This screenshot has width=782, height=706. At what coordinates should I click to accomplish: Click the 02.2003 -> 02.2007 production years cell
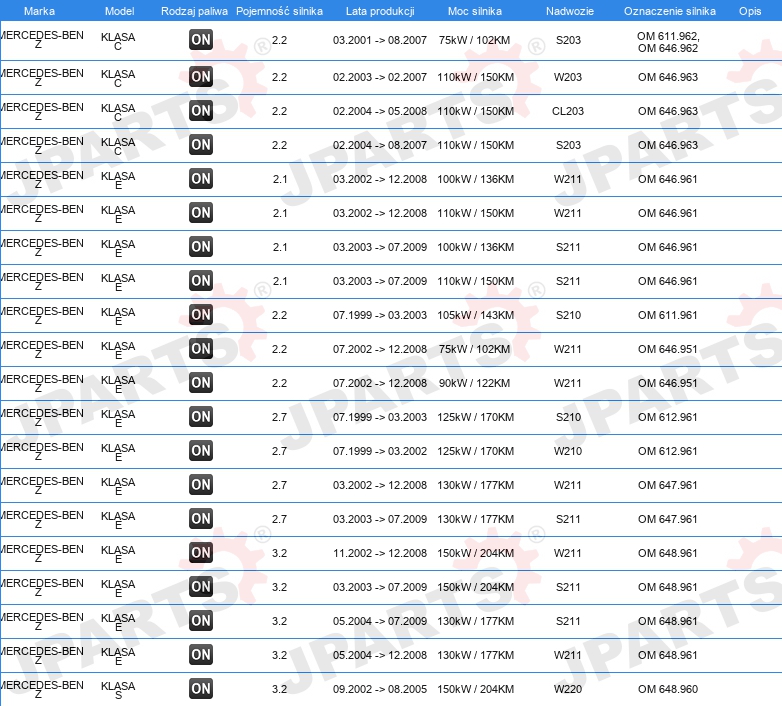(380, 77)
